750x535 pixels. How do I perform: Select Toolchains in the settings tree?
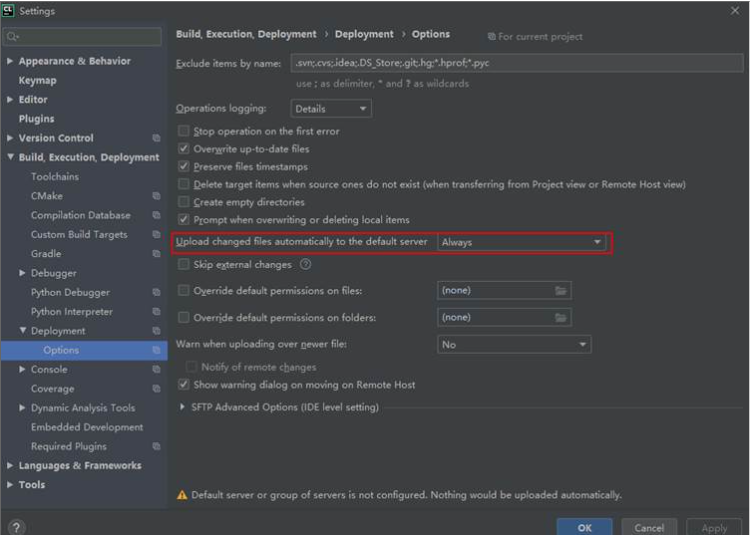pos(54,177)
